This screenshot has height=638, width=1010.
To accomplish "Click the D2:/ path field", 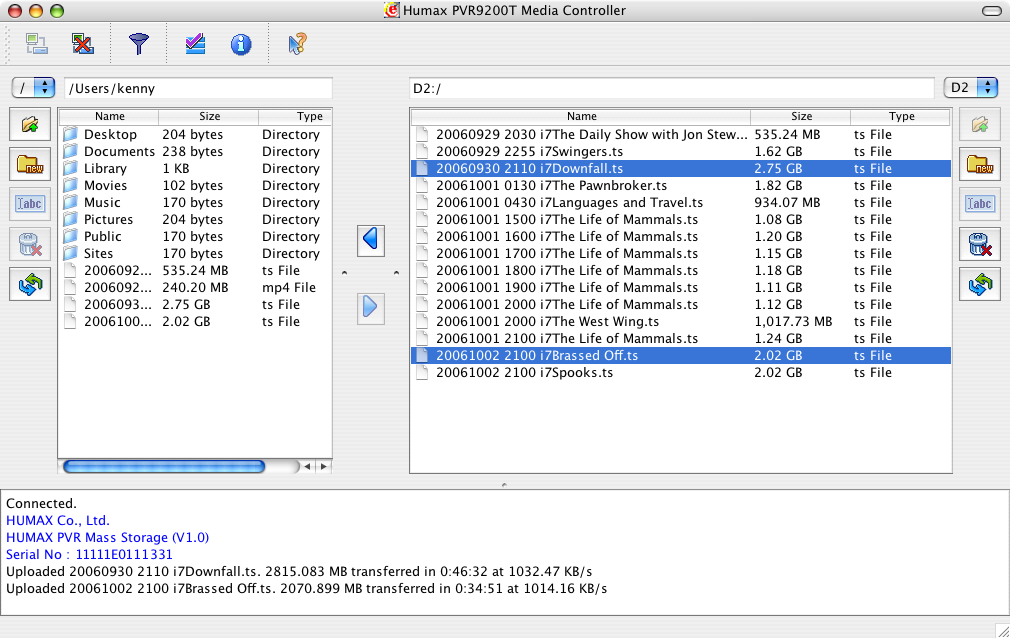I will point(671,88).
